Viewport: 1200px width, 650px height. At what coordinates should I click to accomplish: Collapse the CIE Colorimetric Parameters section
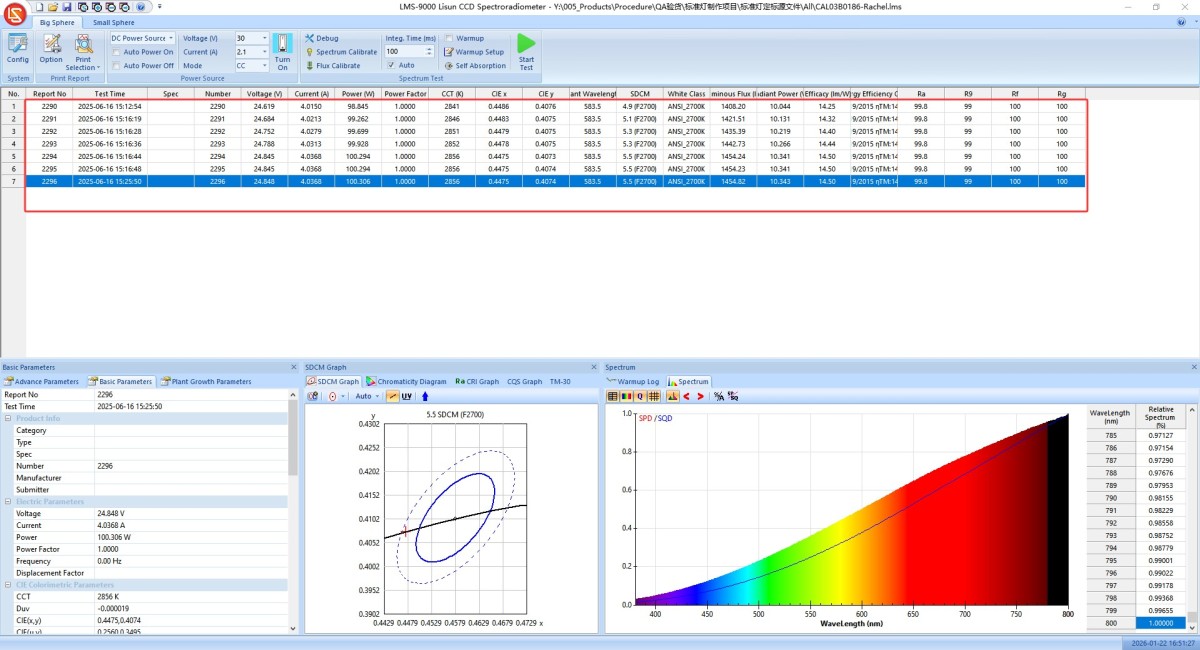pyautogui.click(x=9, y=585)
